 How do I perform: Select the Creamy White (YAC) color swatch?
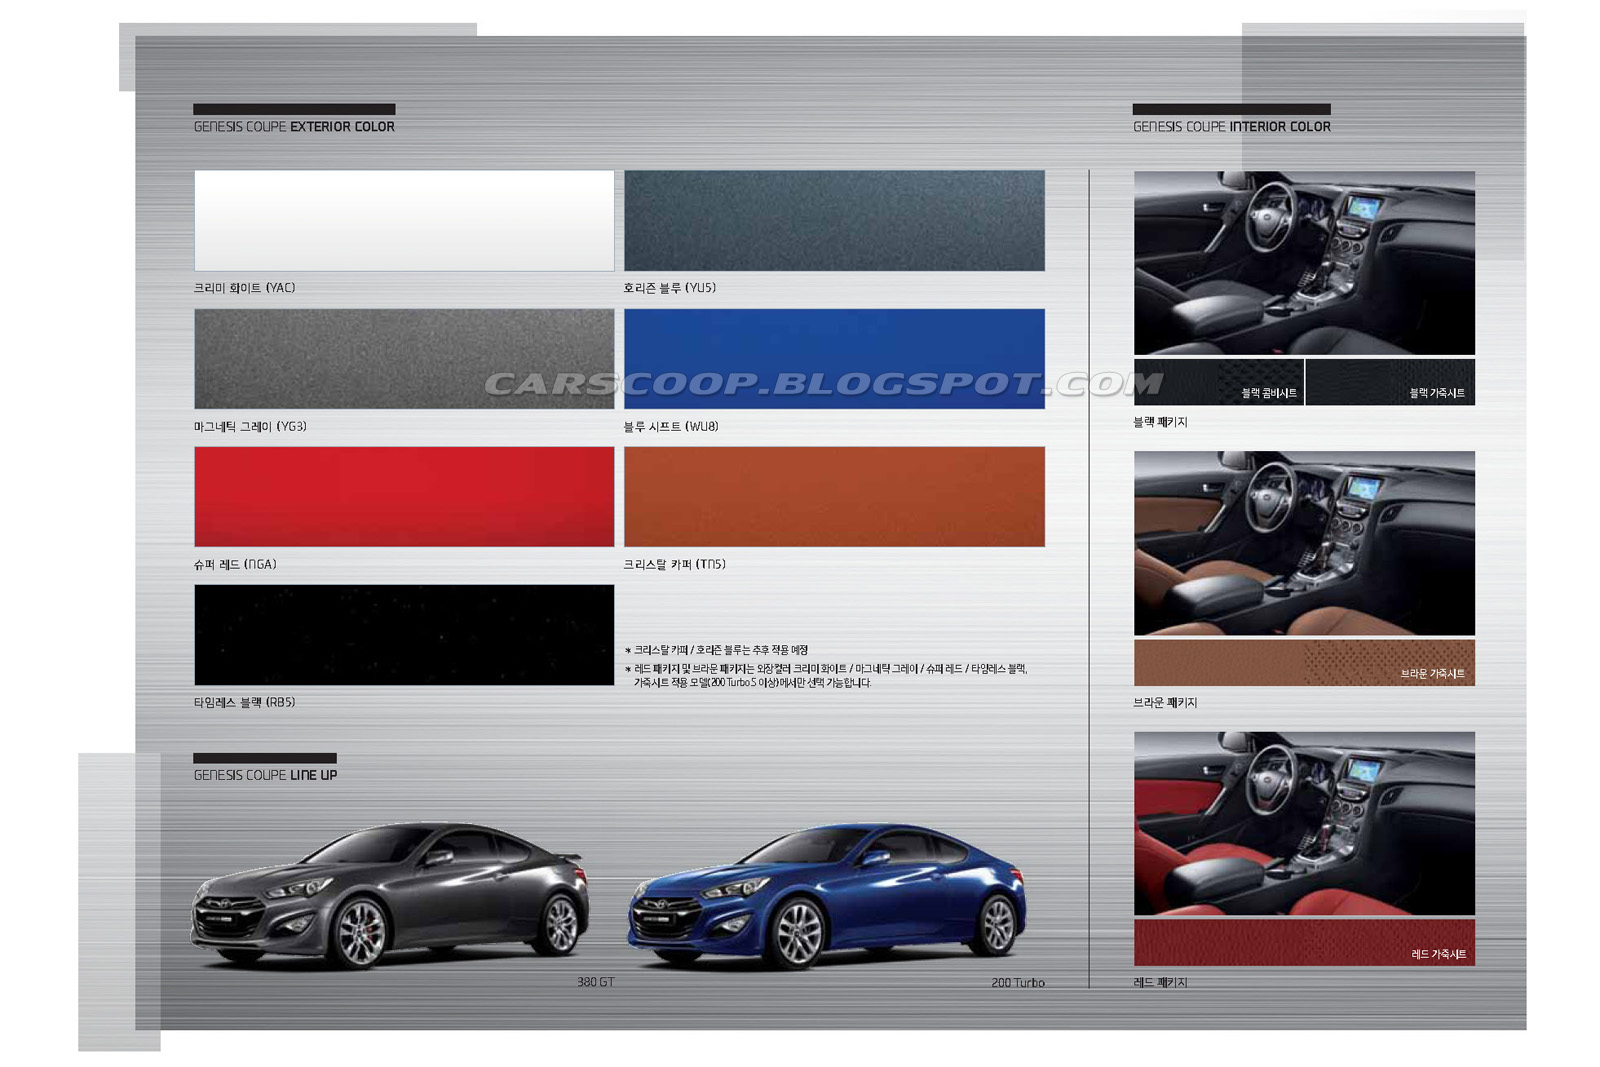(404, 220)
